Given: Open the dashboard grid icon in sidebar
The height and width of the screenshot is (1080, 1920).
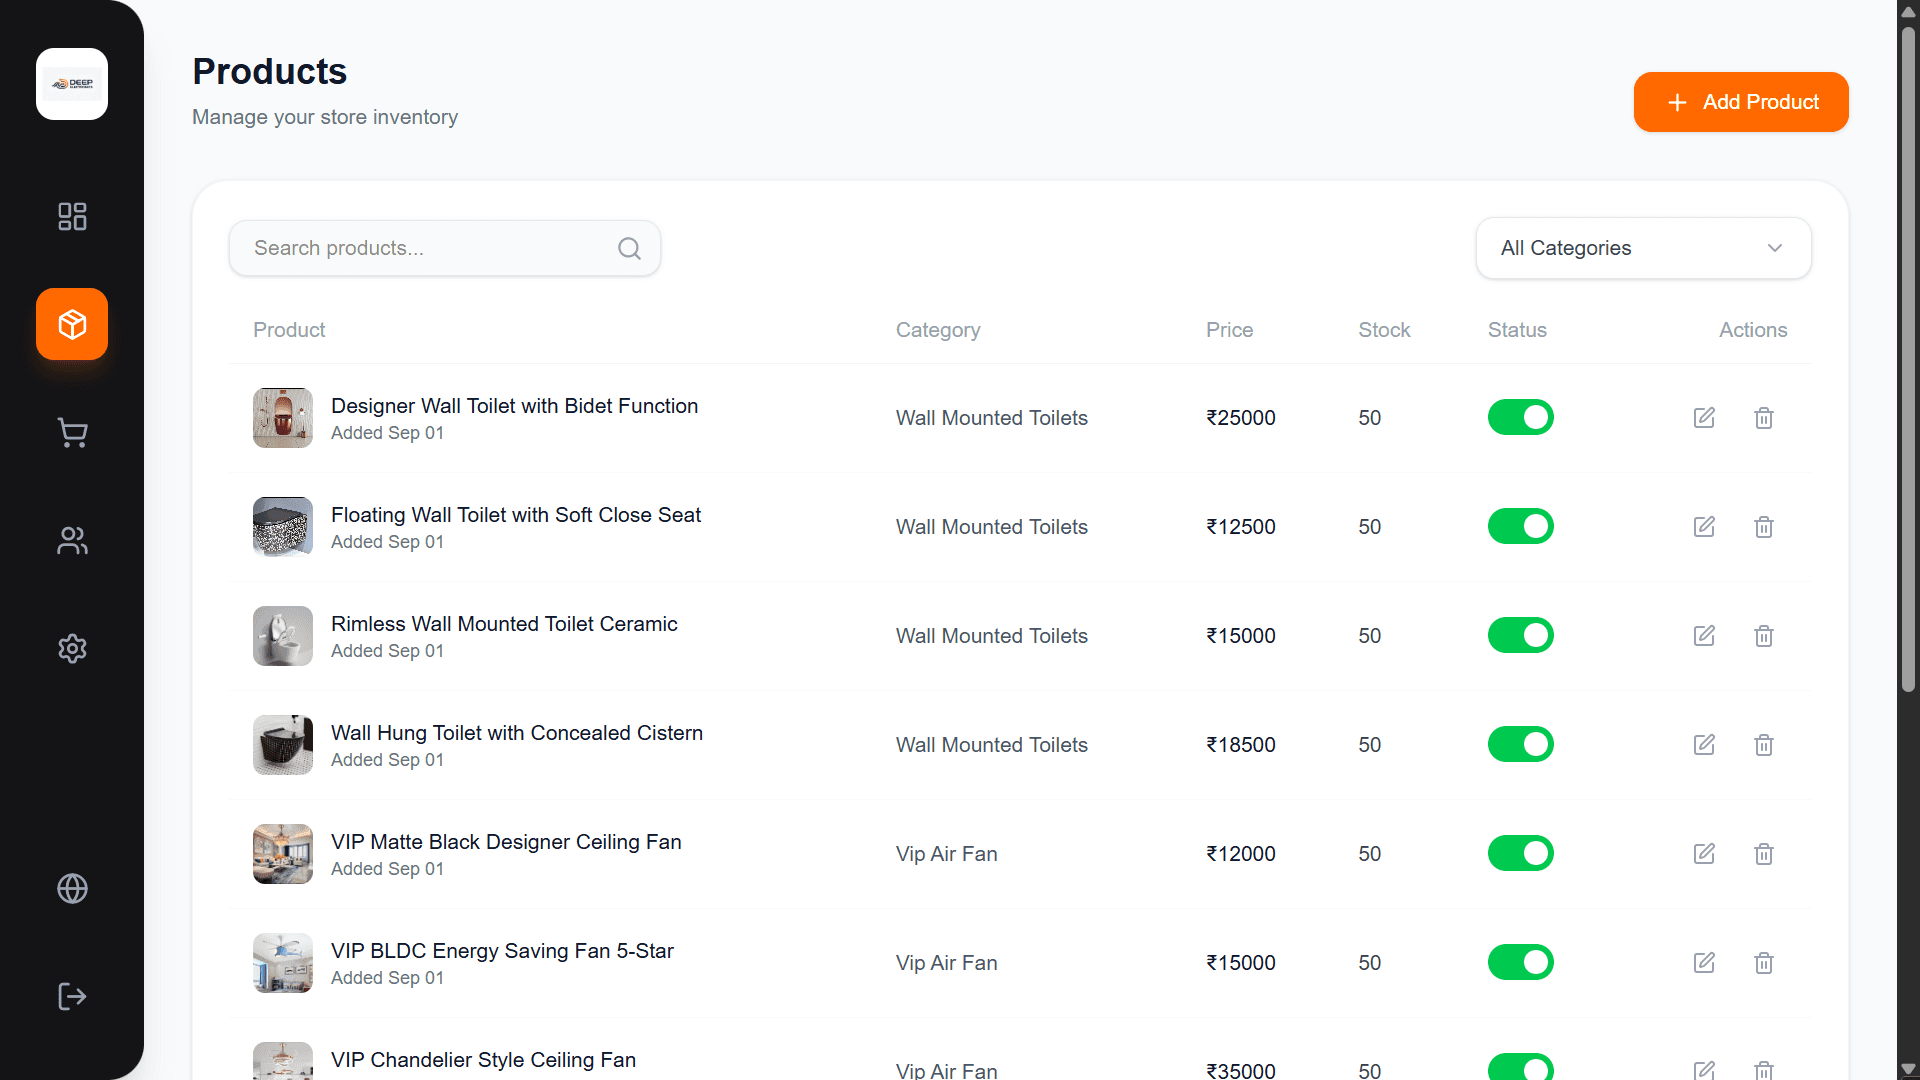Looking at the screenshot, I should point(72,216).
